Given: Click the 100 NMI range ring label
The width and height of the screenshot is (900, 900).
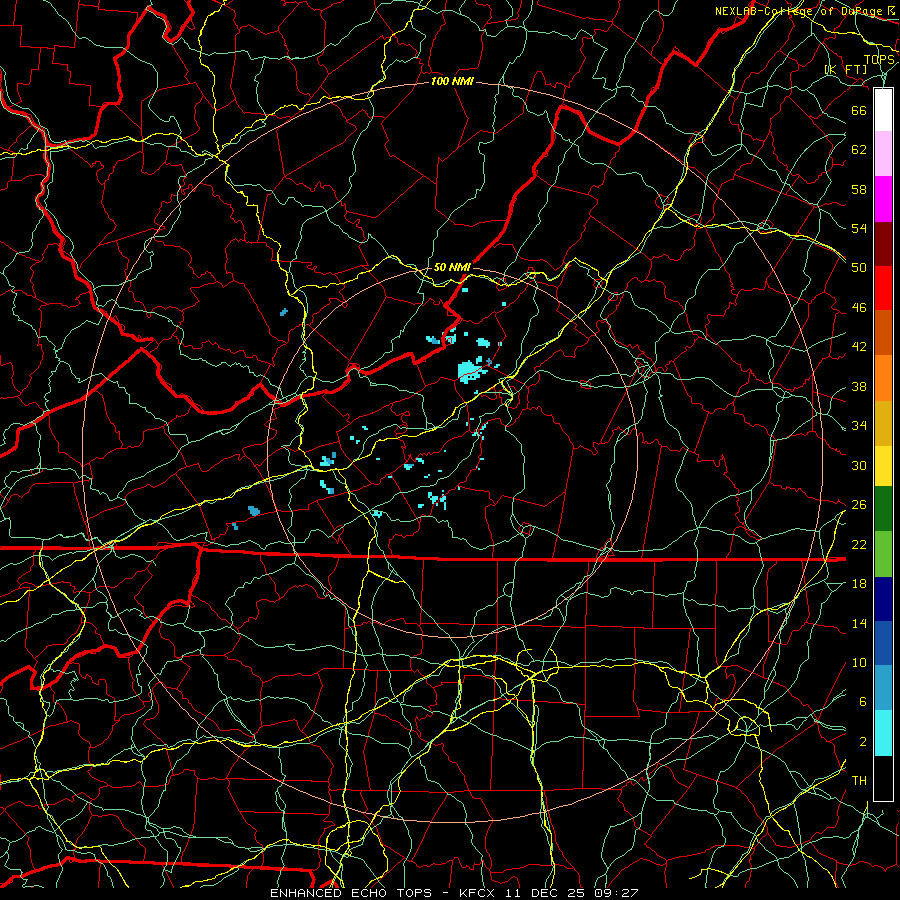Looking at the screenshot, I should 452,82.
